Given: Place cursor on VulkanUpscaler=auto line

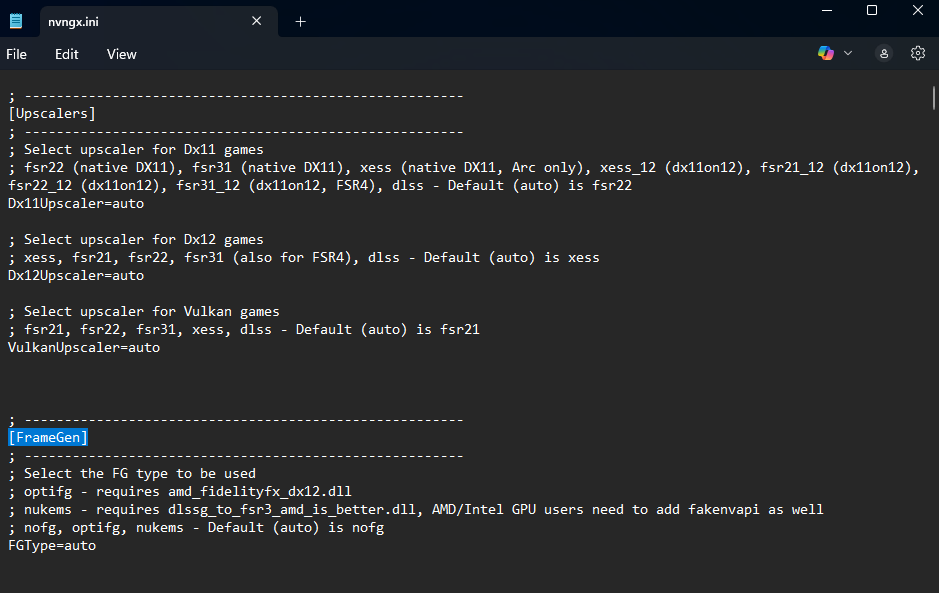Looking at the screenshot, I should click(x=84, y=347).
